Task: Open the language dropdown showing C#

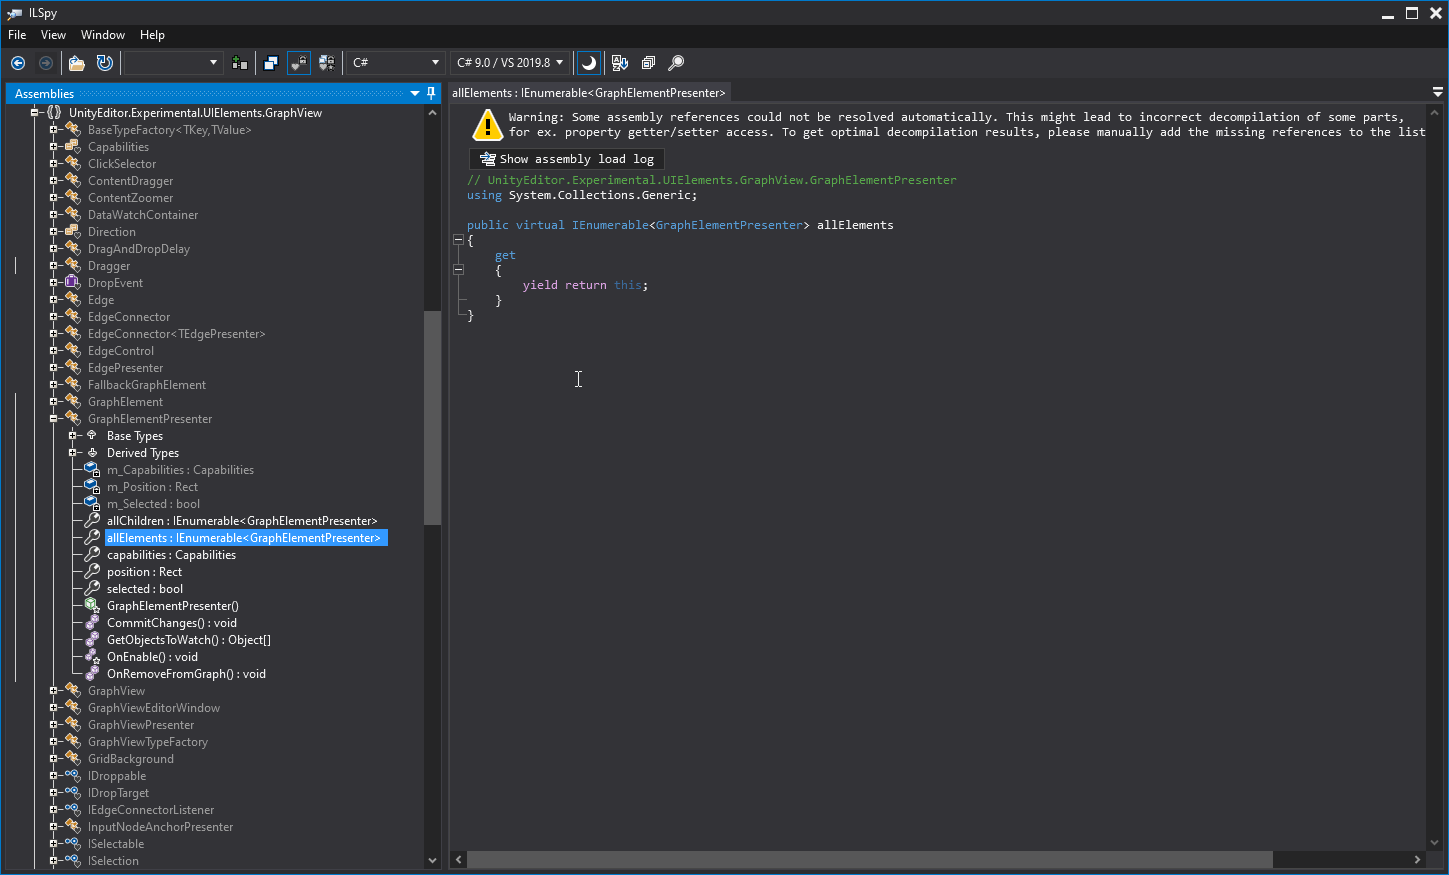Action: 395,62
